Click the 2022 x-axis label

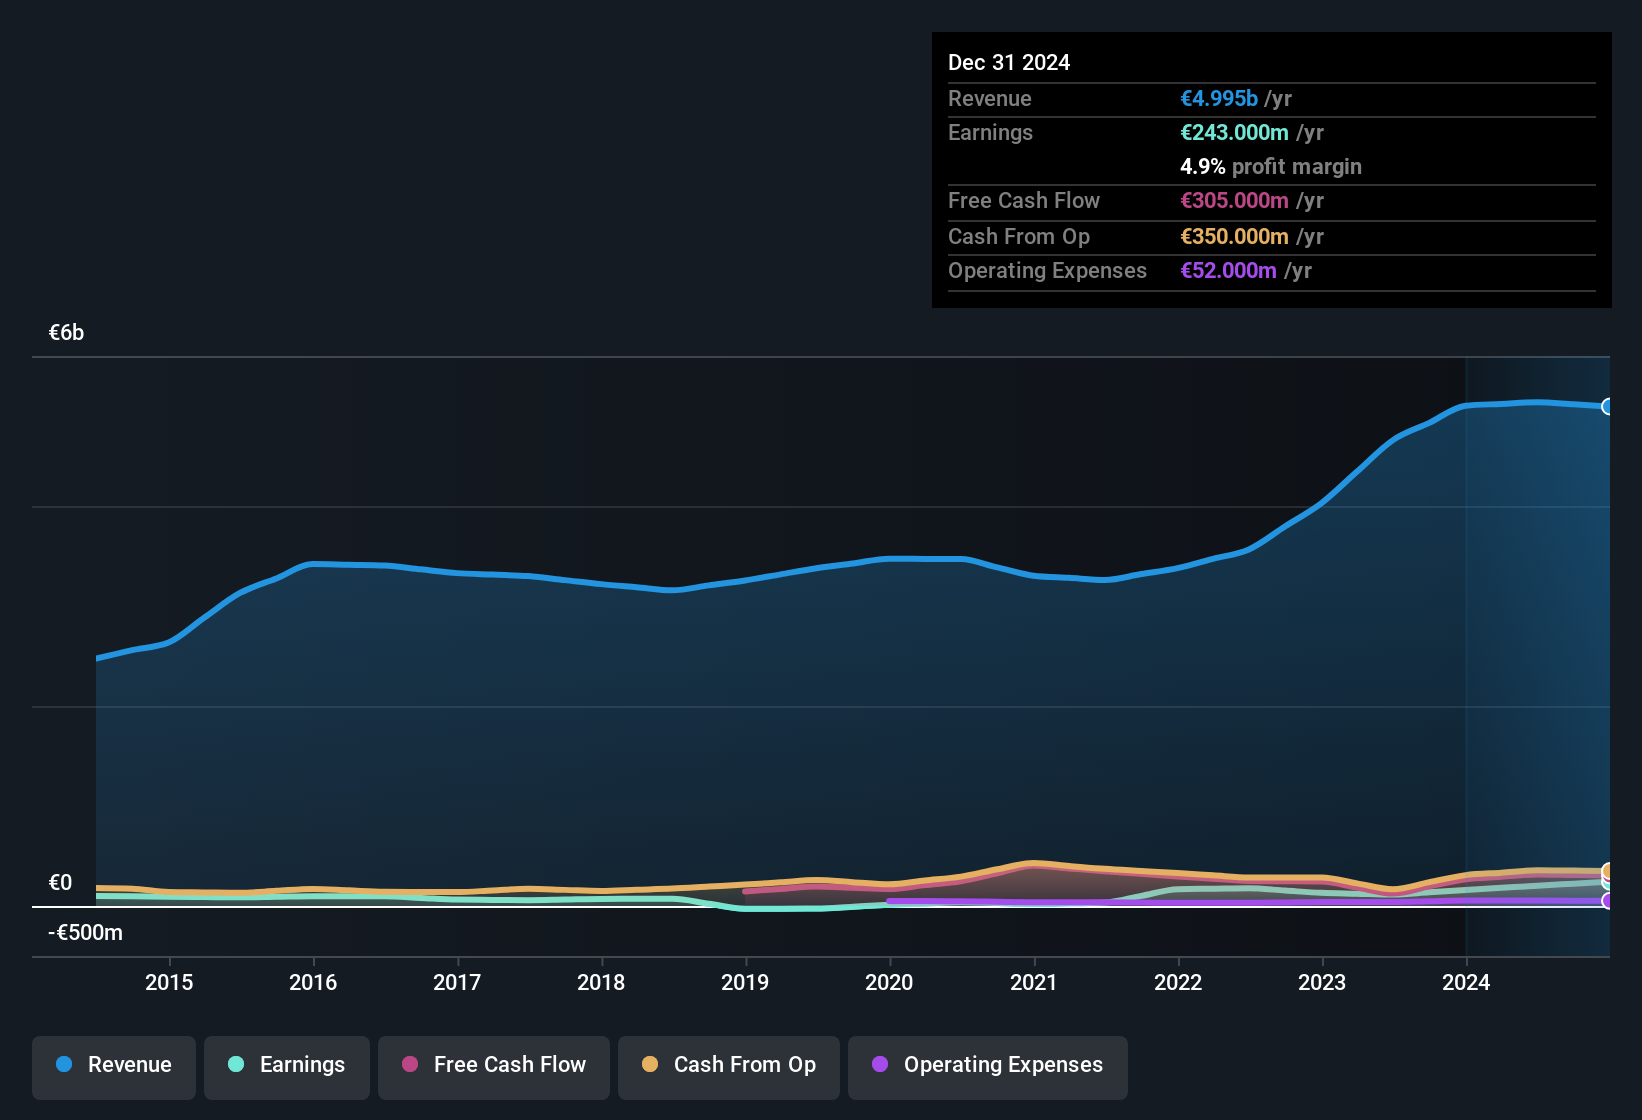pos(1178,982)
